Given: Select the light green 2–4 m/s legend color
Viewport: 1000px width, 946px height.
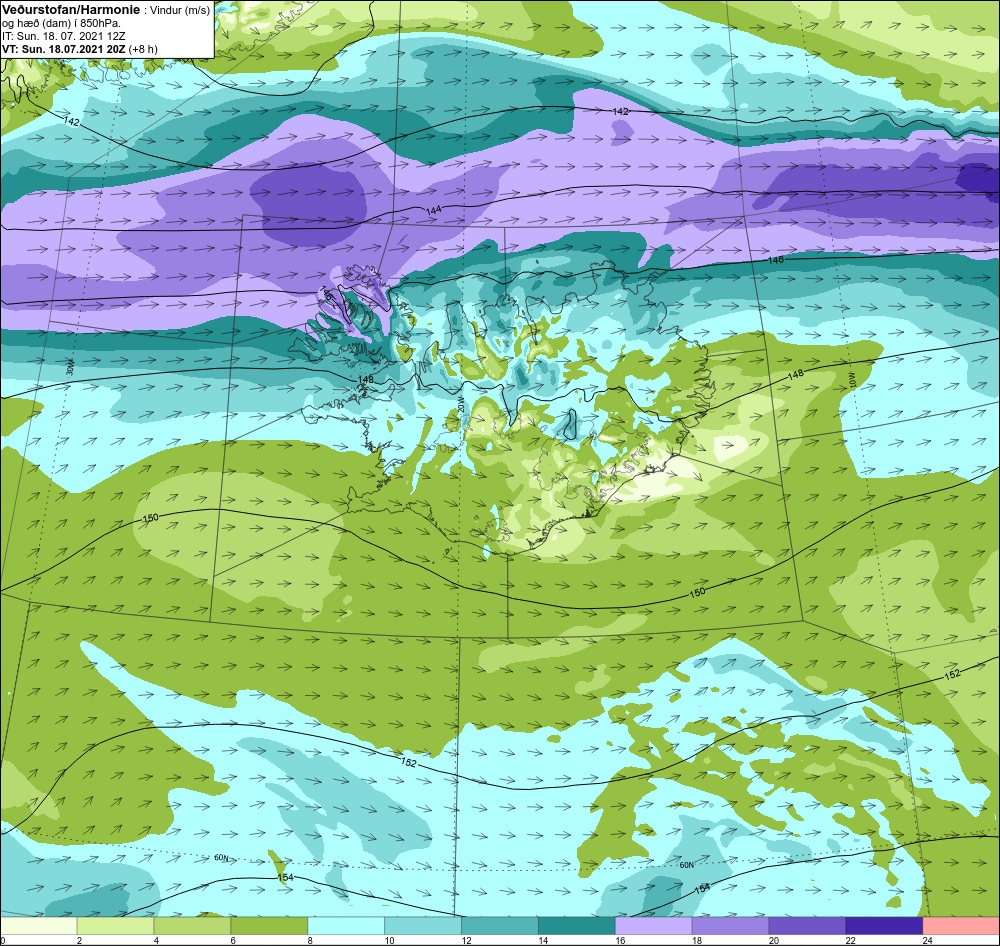Looking at the screenshot, I should point(115,925).
